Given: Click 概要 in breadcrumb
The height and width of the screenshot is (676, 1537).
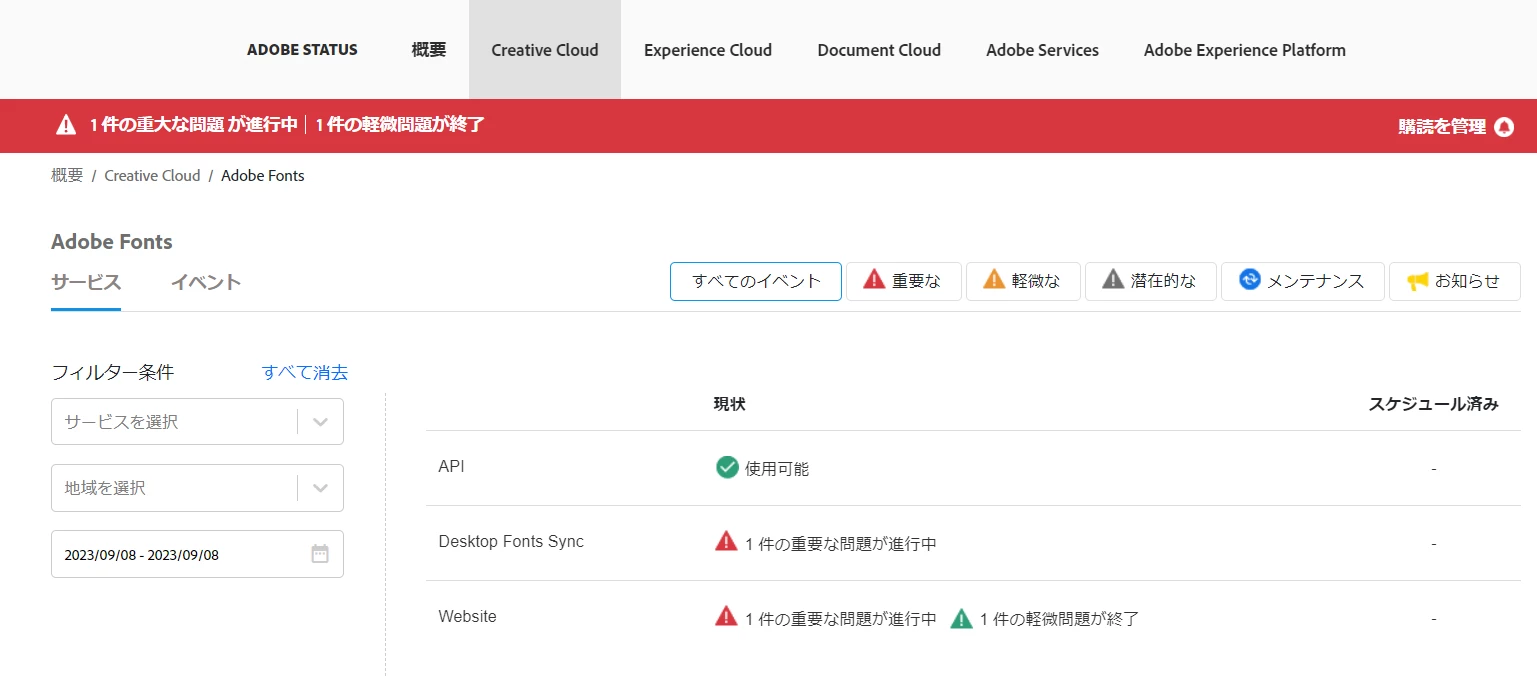Looking at the screenshot, I should pos(67,175).
